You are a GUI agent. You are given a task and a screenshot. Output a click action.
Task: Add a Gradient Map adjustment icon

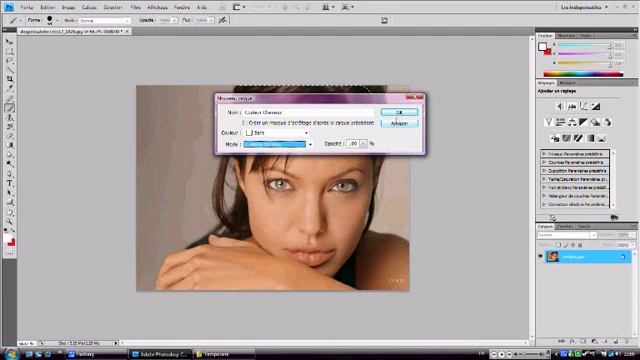[x=590, y=138]
